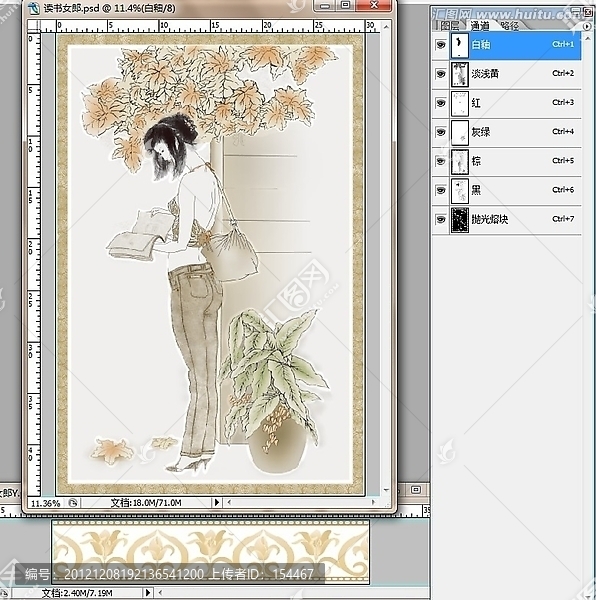Click the 淡浅黄 channel thumbnail

459,74
